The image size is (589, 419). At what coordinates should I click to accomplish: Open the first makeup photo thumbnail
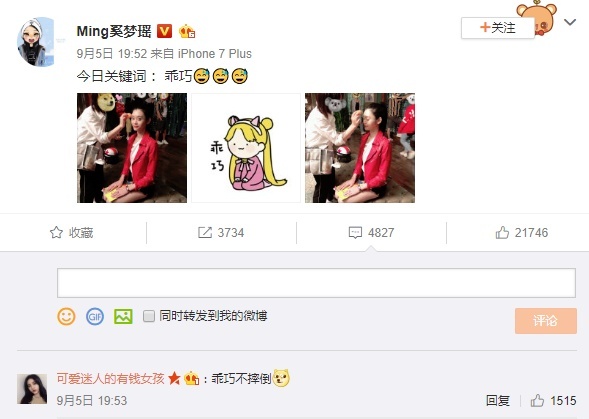point(132,148)
